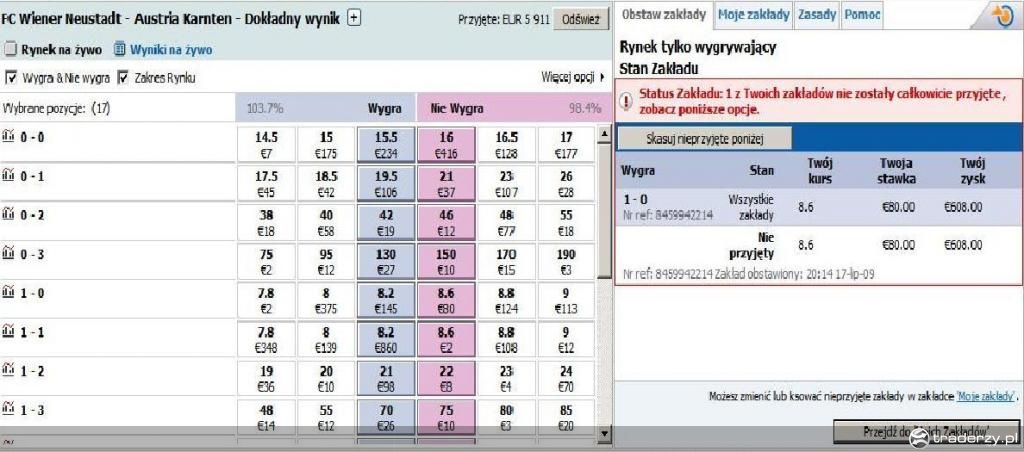Back 1 - 3 at odds 70
This screenshot has height=452, width=1024.
click(x=386, y=417)
